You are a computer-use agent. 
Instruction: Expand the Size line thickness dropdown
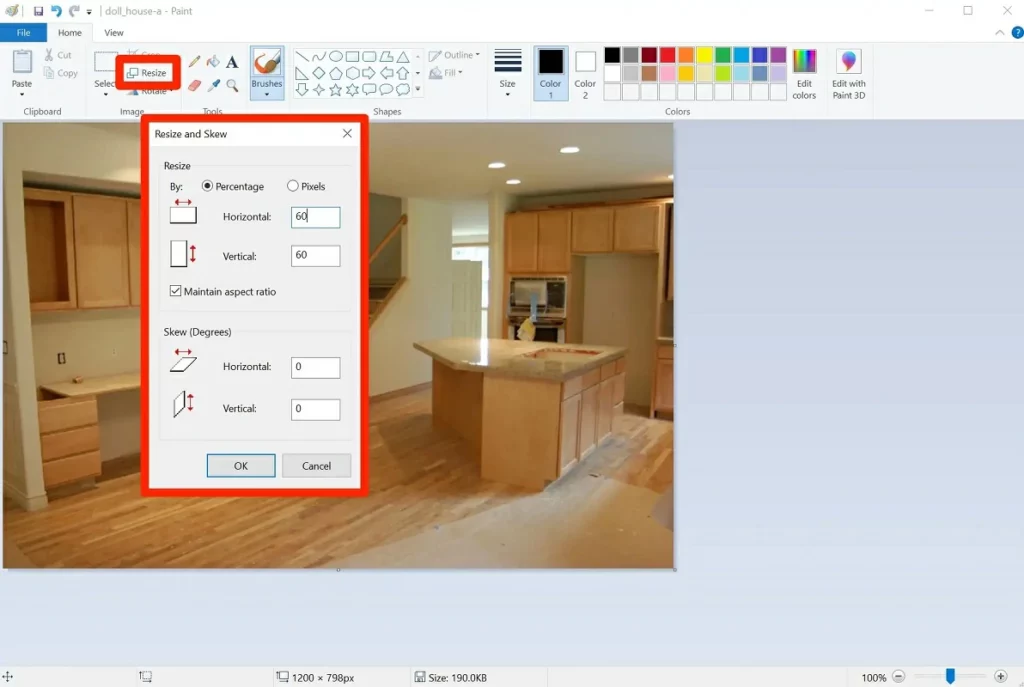click(x=508, y=90)
